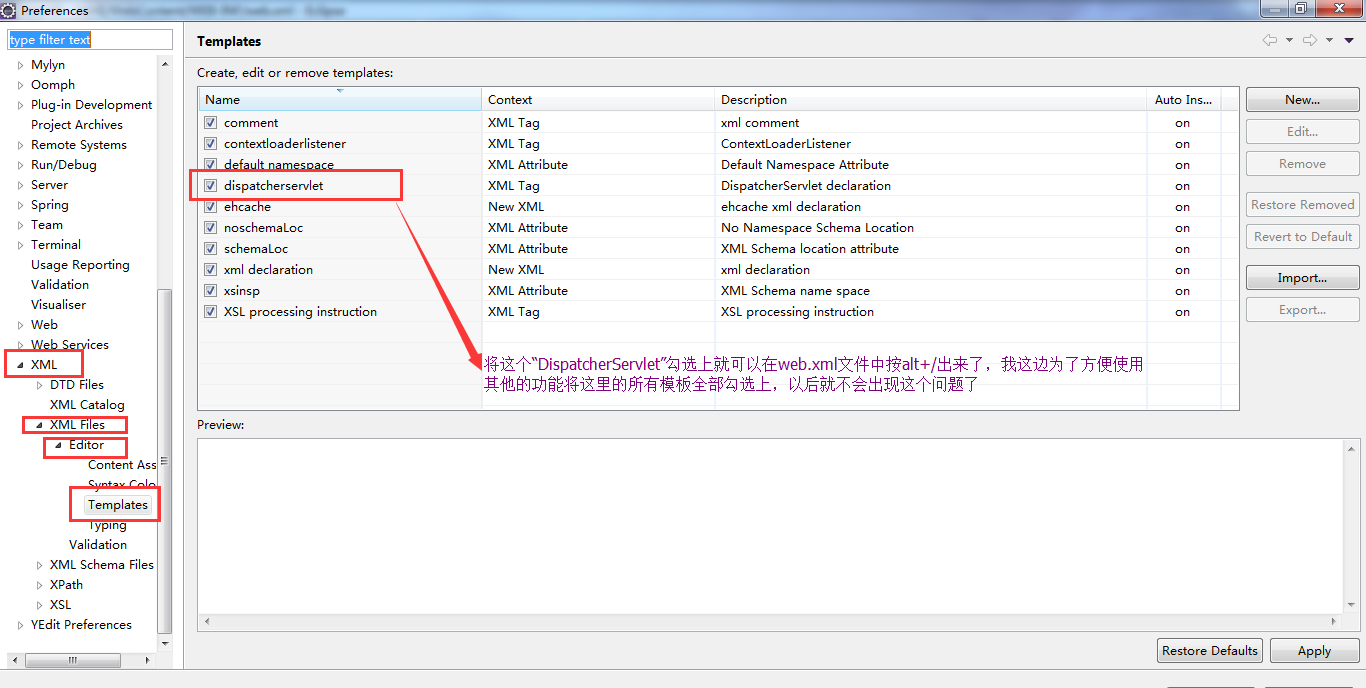Screen dimensions: 1366x688
Task: Click the back navigation arrow icon
Action: pyautogui.click(x=1269, y=40)
